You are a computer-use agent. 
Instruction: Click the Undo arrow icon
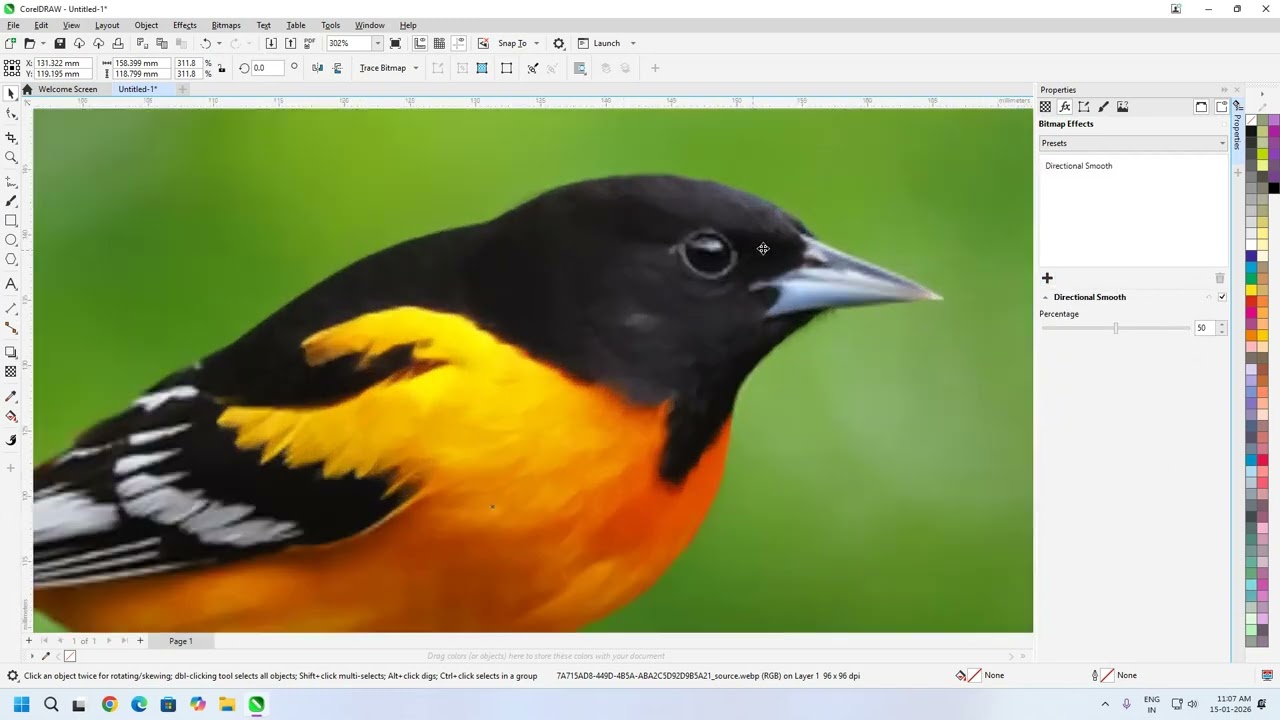pyautogui.click(x=206, y=43)
